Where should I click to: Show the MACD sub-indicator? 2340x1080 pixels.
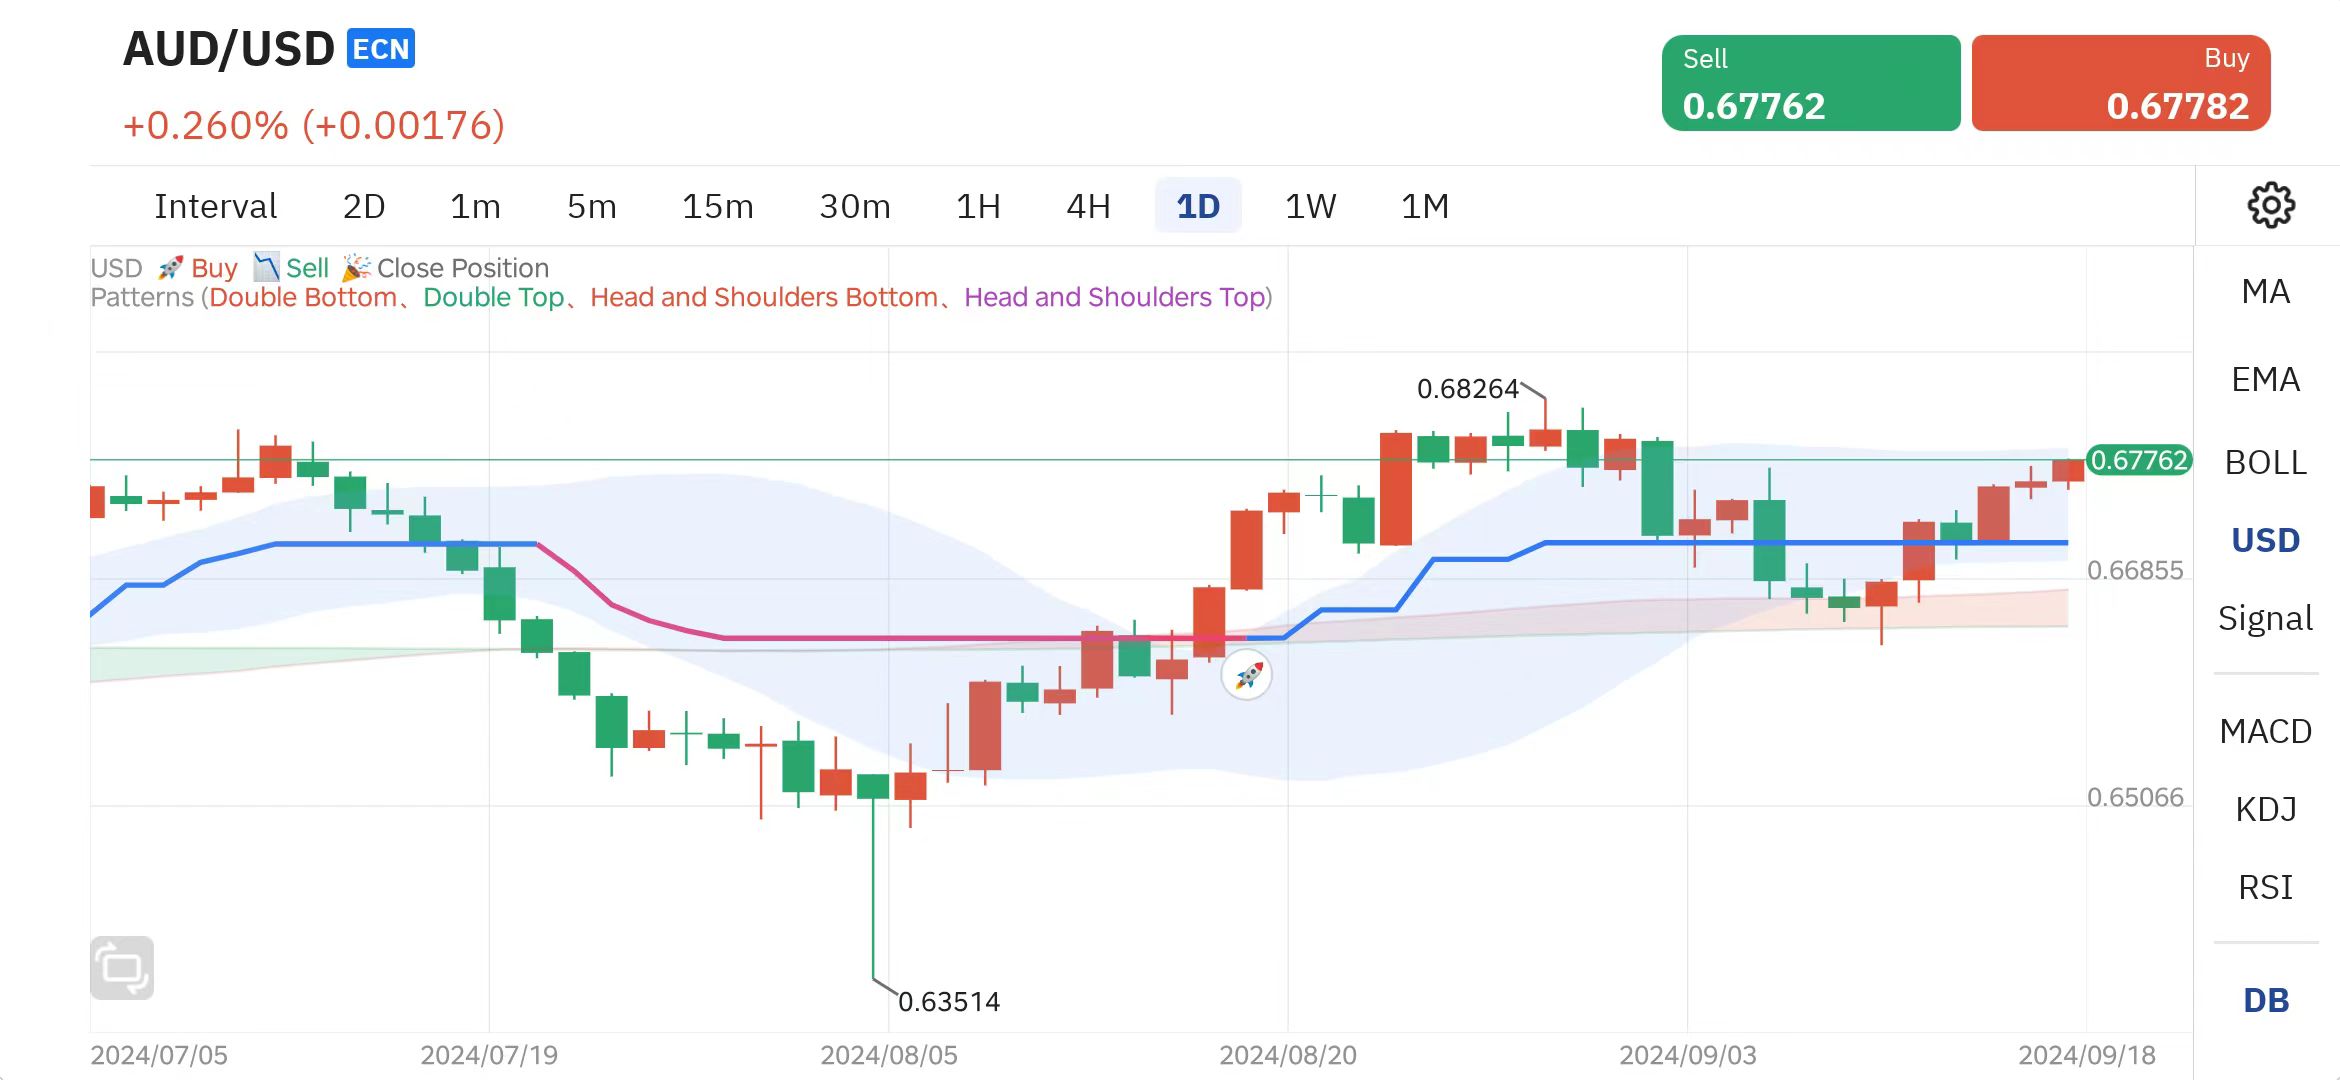(2265, 732)
